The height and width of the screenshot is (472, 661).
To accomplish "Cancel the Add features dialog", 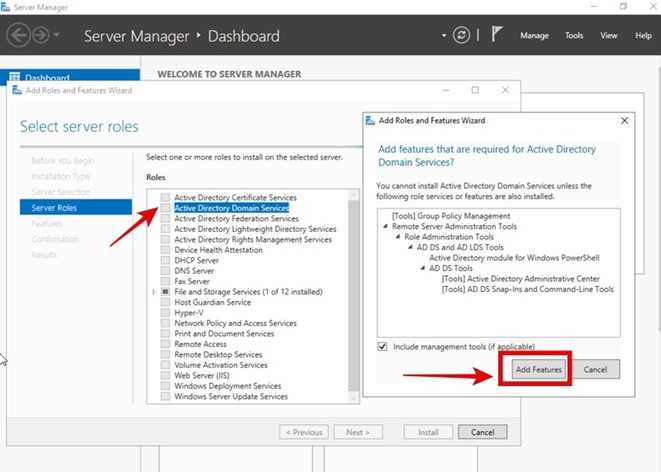I will click(x=595, y=369).
